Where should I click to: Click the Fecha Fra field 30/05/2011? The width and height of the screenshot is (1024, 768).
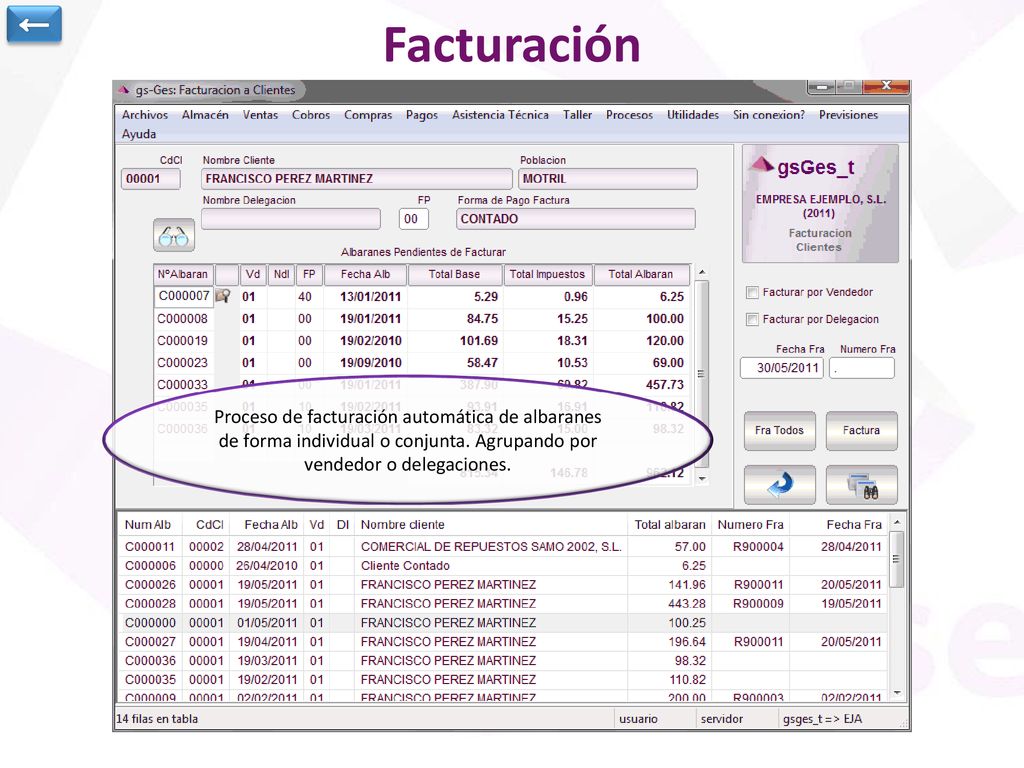click(782, 368)
